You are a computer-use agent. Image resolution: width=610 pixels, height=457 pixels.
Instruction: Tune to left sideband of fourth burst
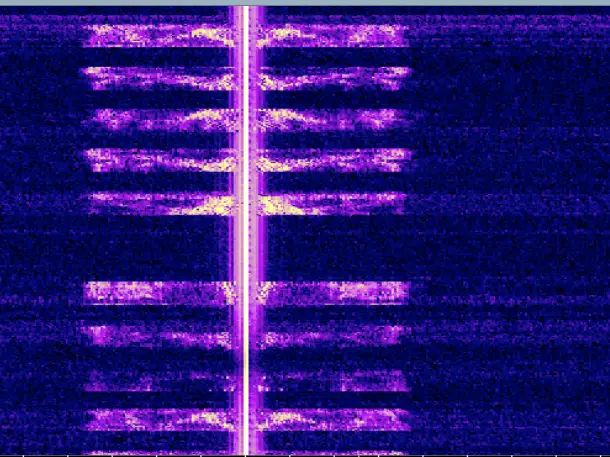(x=160, y=159)
